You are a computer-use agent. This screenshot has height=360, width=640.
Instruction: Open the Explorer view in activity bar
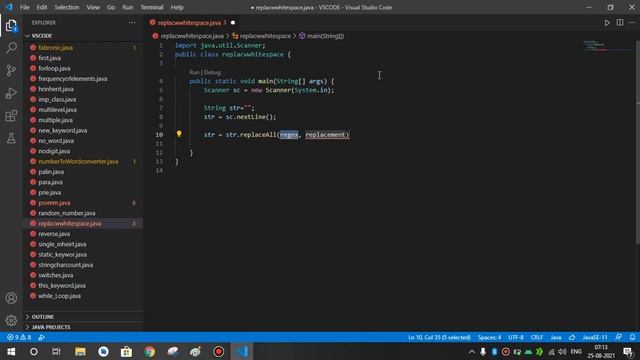11,26
